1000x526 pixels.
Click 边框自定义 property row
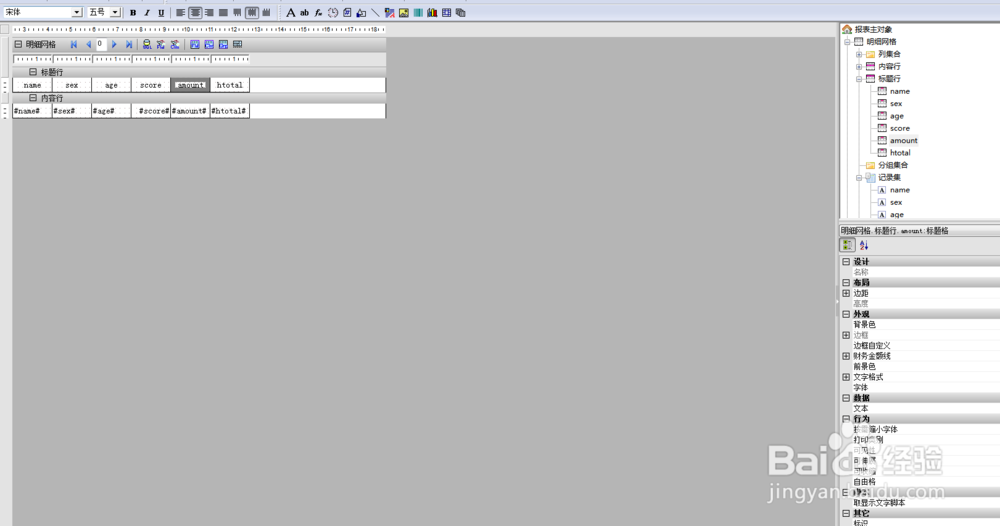pos(920,346)
